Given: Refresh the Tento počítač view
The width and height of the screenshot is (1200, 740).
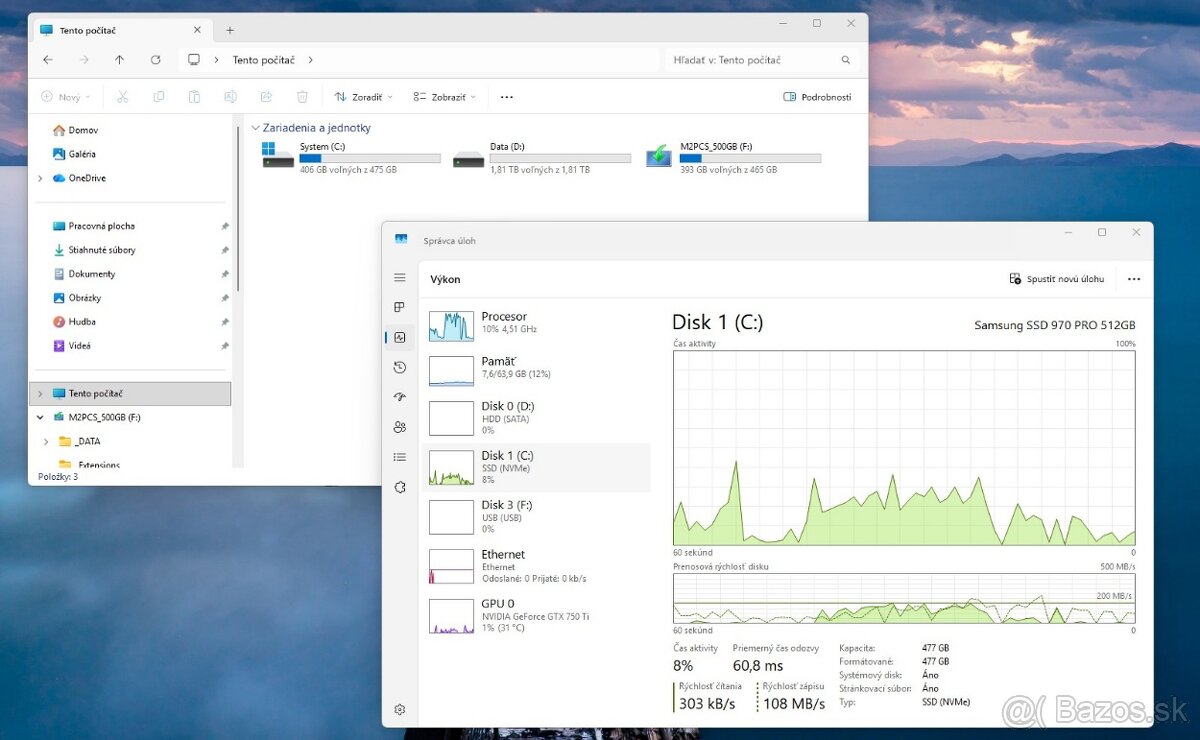Looking at the screenshot, I should (x=155, y=60).
